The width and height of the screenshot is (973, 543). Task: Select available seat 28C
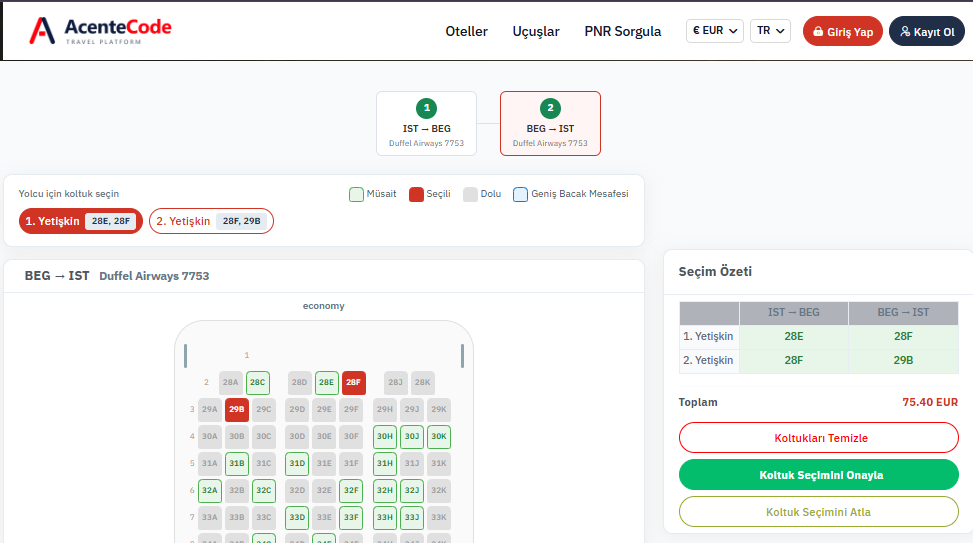(258, 382)
